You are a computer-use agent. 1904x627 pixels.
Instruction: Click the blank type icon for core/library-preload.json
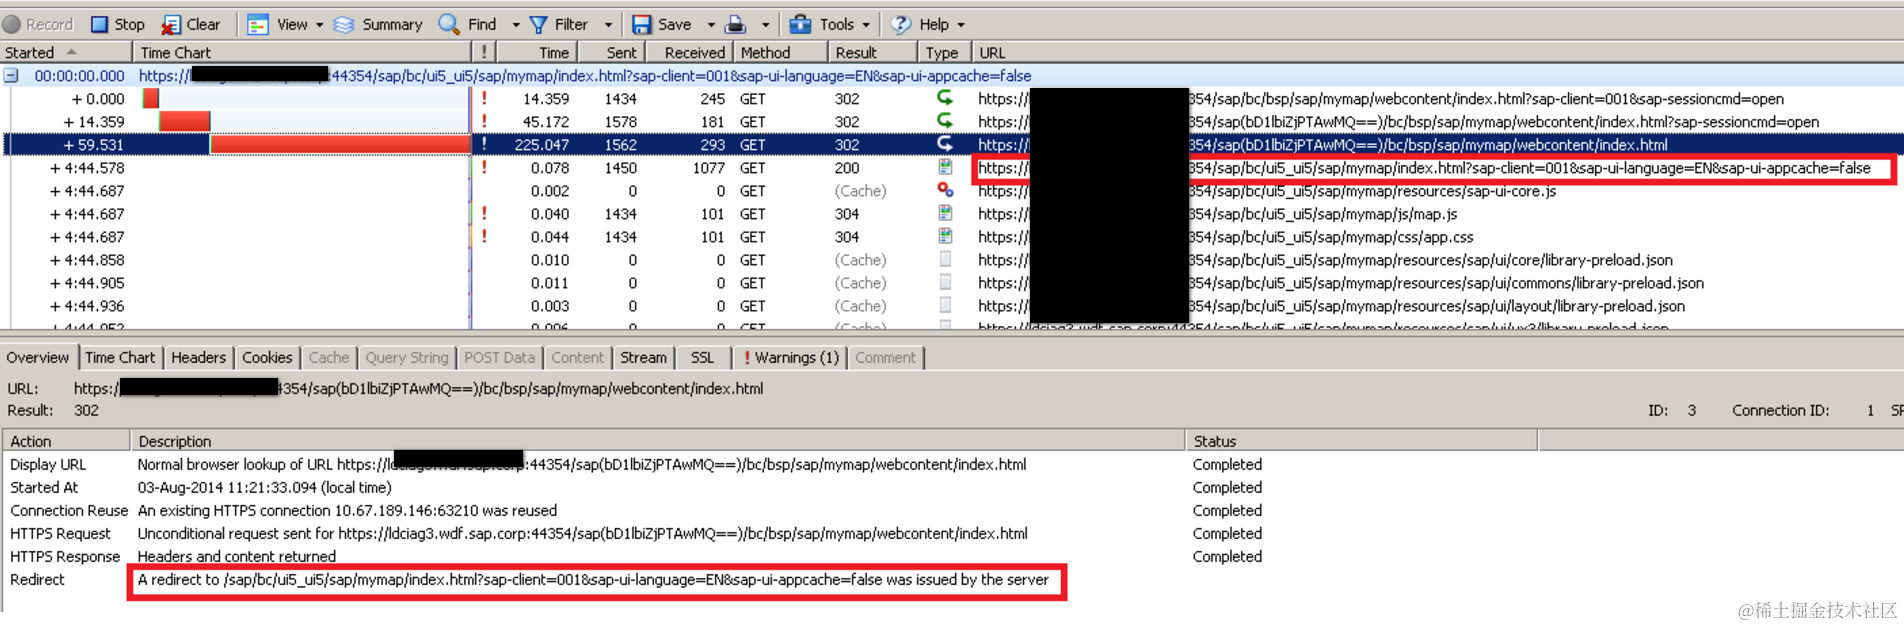tap(945, 259)
